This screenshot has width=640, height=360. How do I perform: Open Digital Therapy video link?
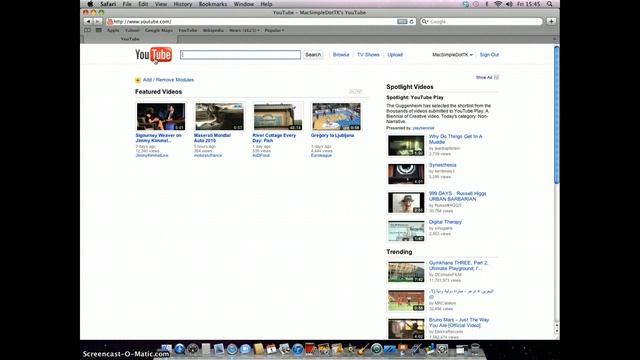click(x=445, y=222)
